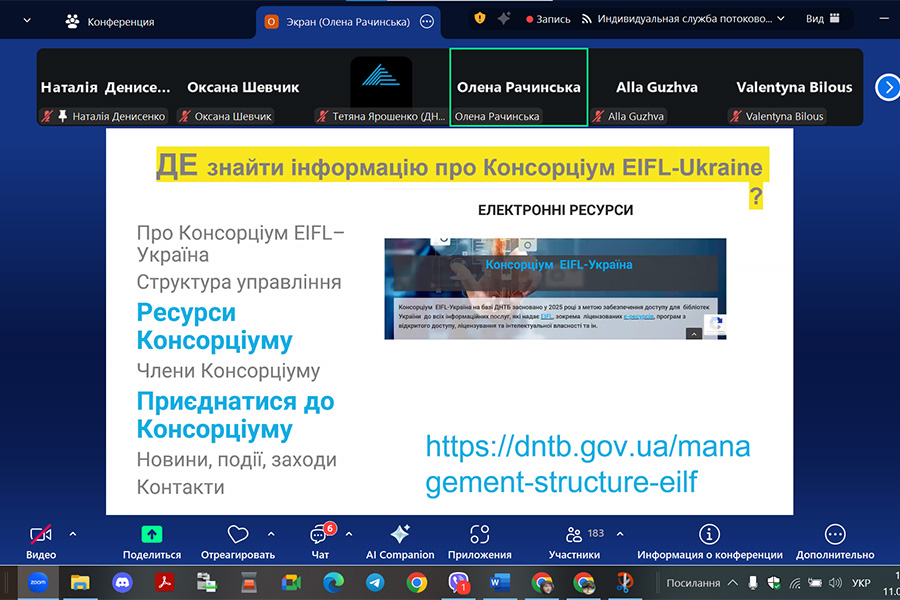Click the Члени Консорціуму slide item
Viewport: 900px width, 600px height.
coord(228,370)
